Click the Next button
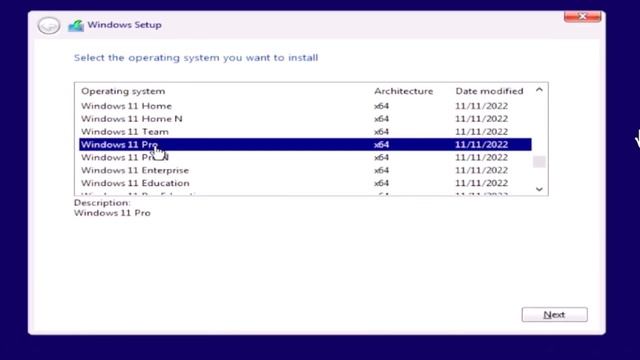 554,315
